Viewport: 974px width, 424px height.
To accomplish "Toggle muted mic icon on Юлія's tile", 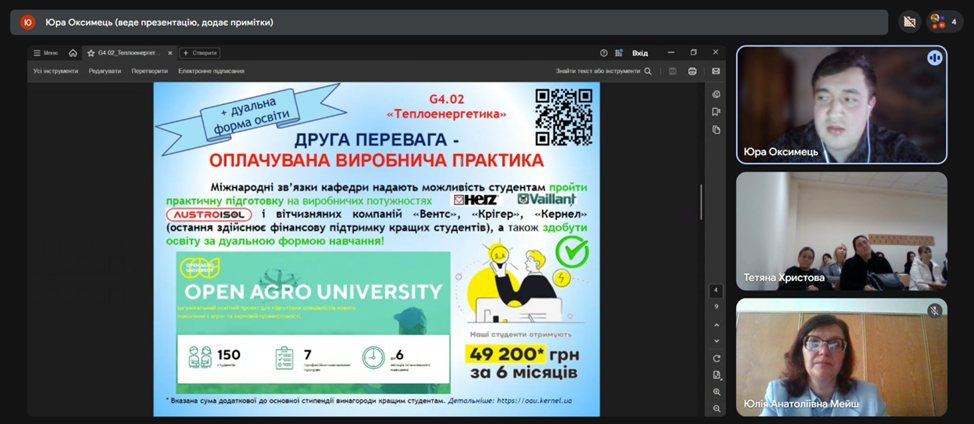I will tap(934, 311).
